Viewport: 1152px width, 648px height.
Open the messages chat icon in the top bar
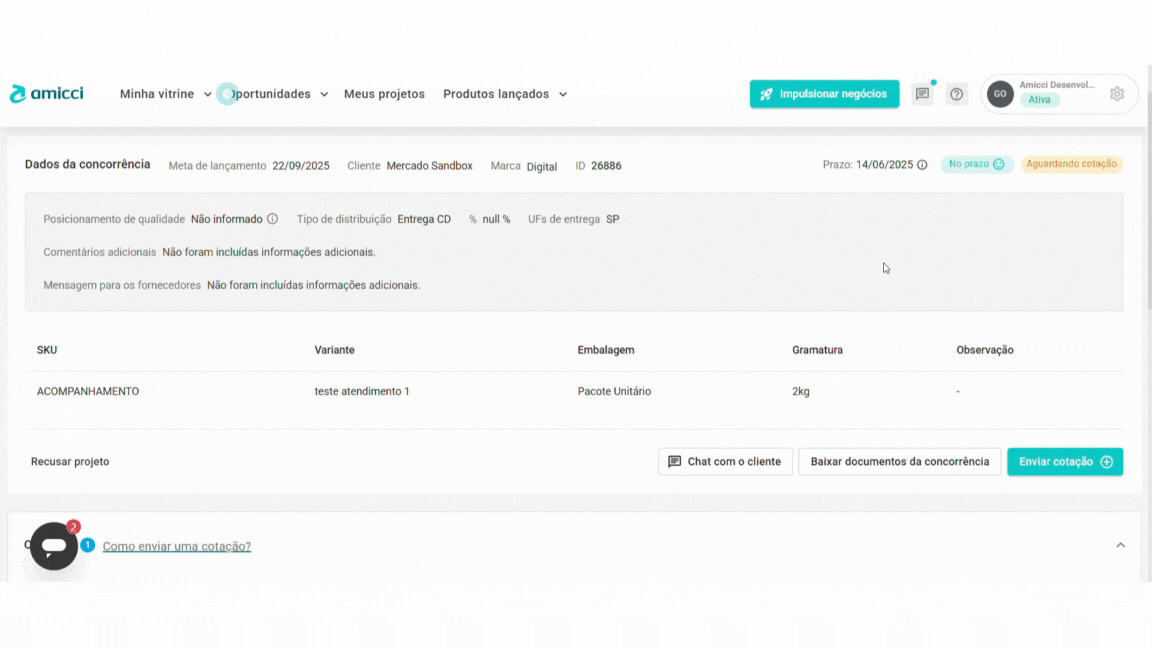[x=921, y=93]
